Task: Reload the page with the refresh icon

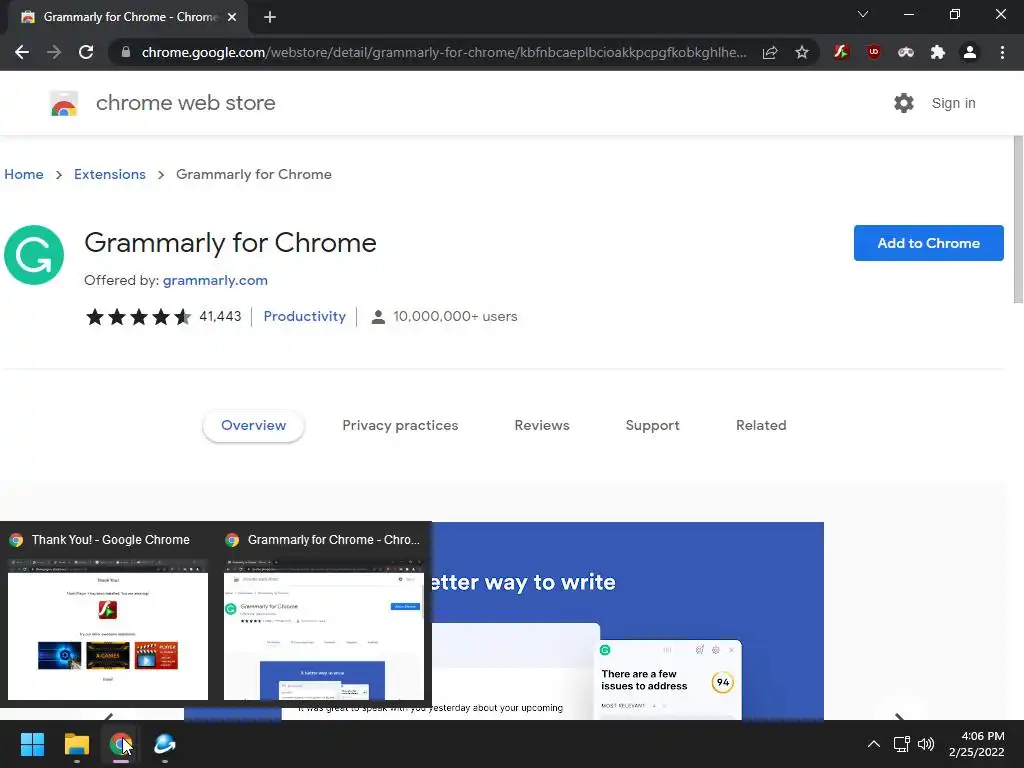Action: (x=86, y=52)
